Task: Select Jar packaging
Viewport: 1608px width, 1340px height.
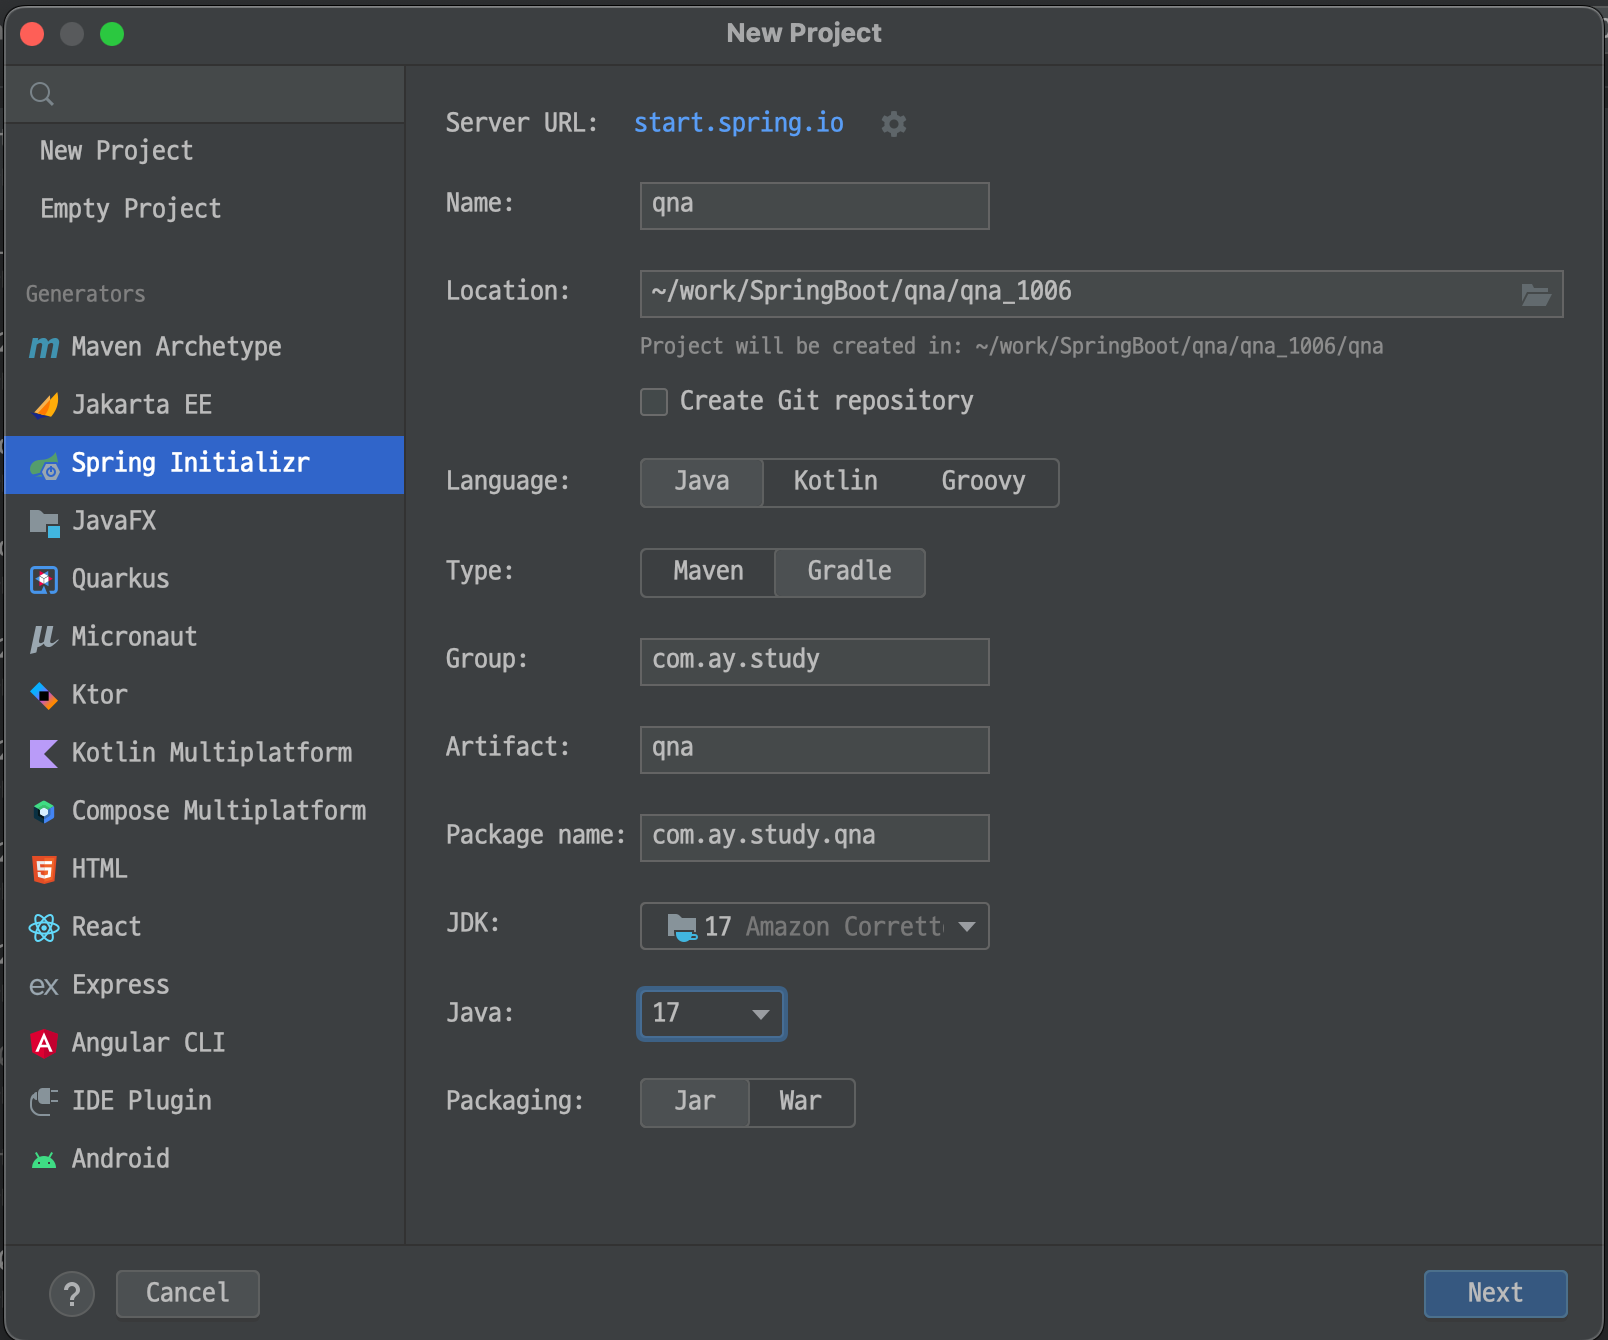Action: 695,1102
